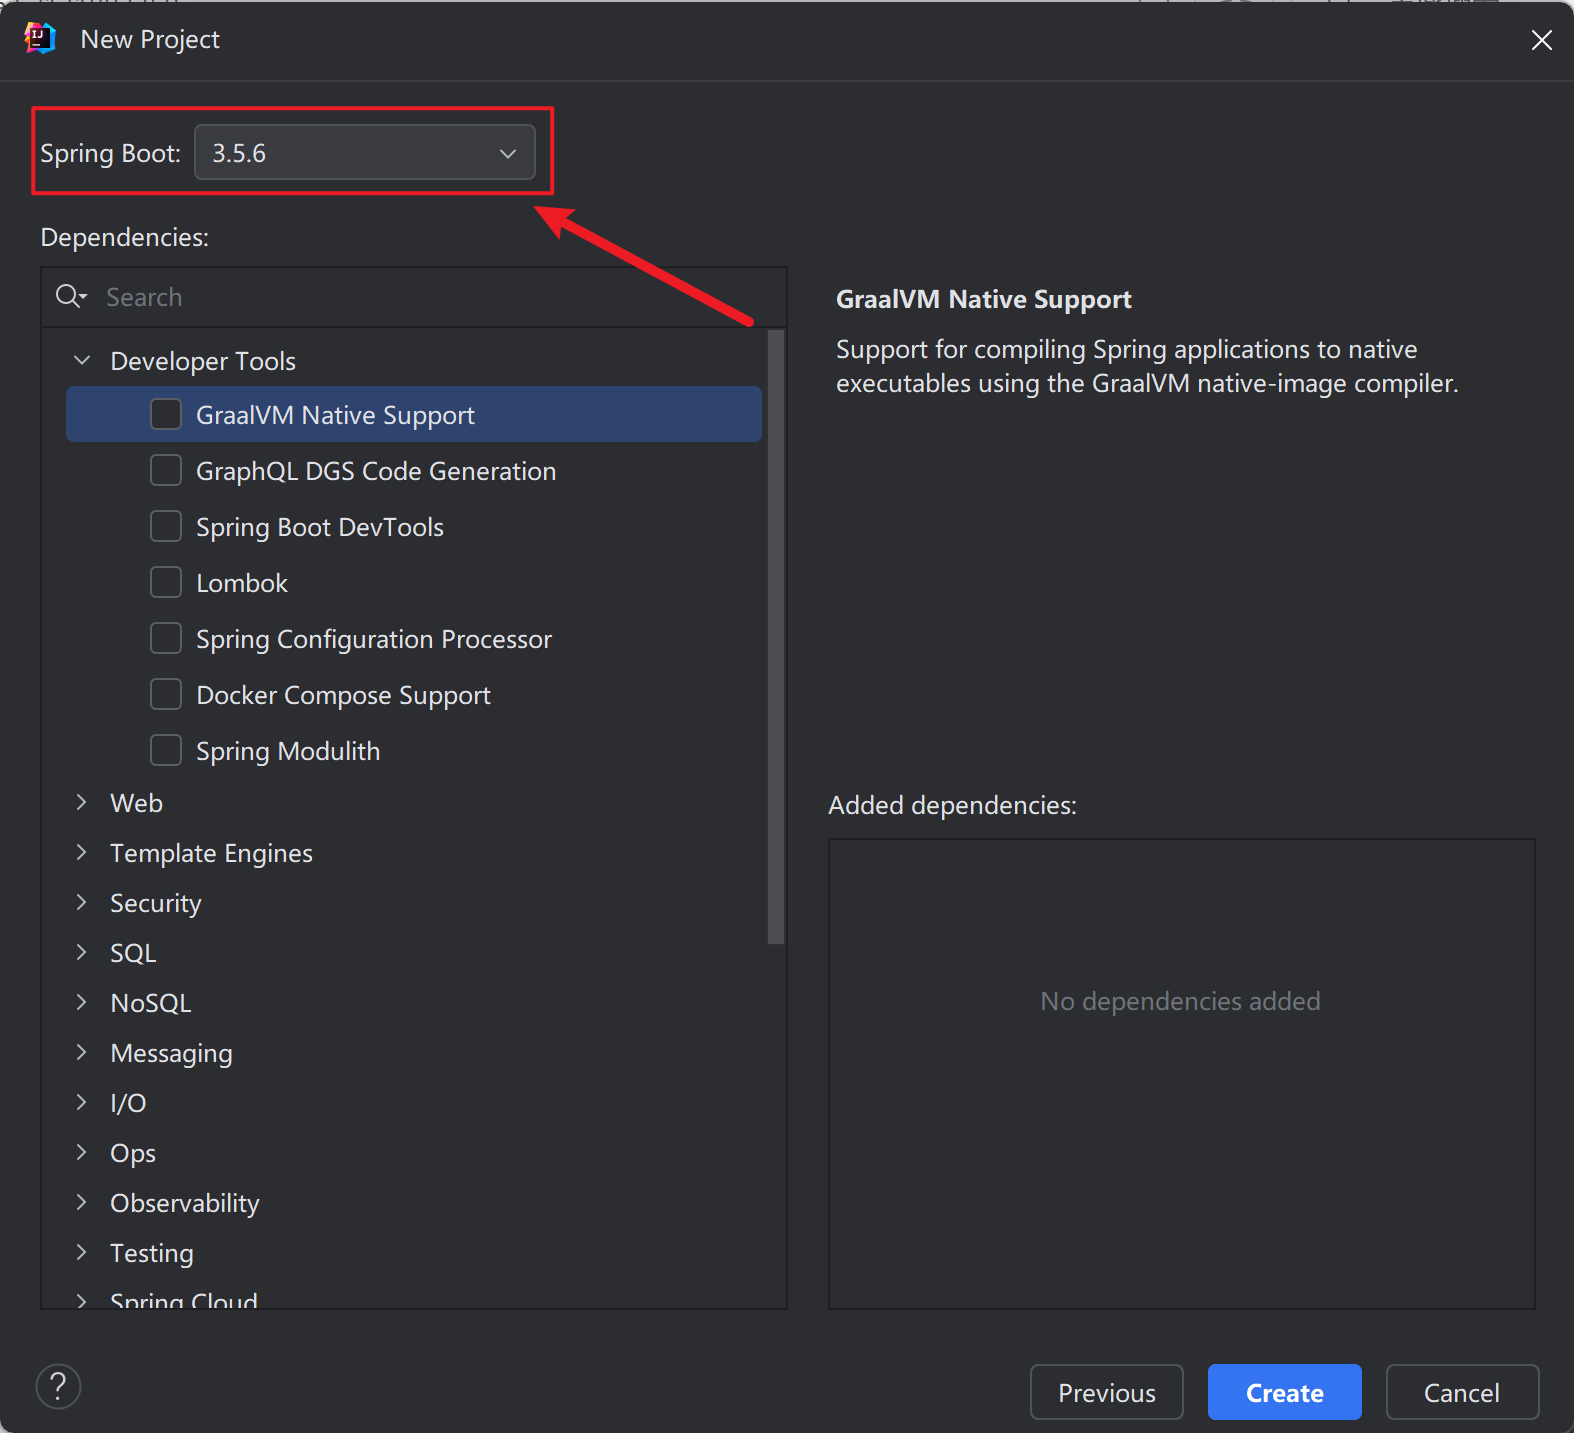Select the Spring Configuration Processor label
Image resolution: width=1574 pixels, height=1433 pixels.
374,639
